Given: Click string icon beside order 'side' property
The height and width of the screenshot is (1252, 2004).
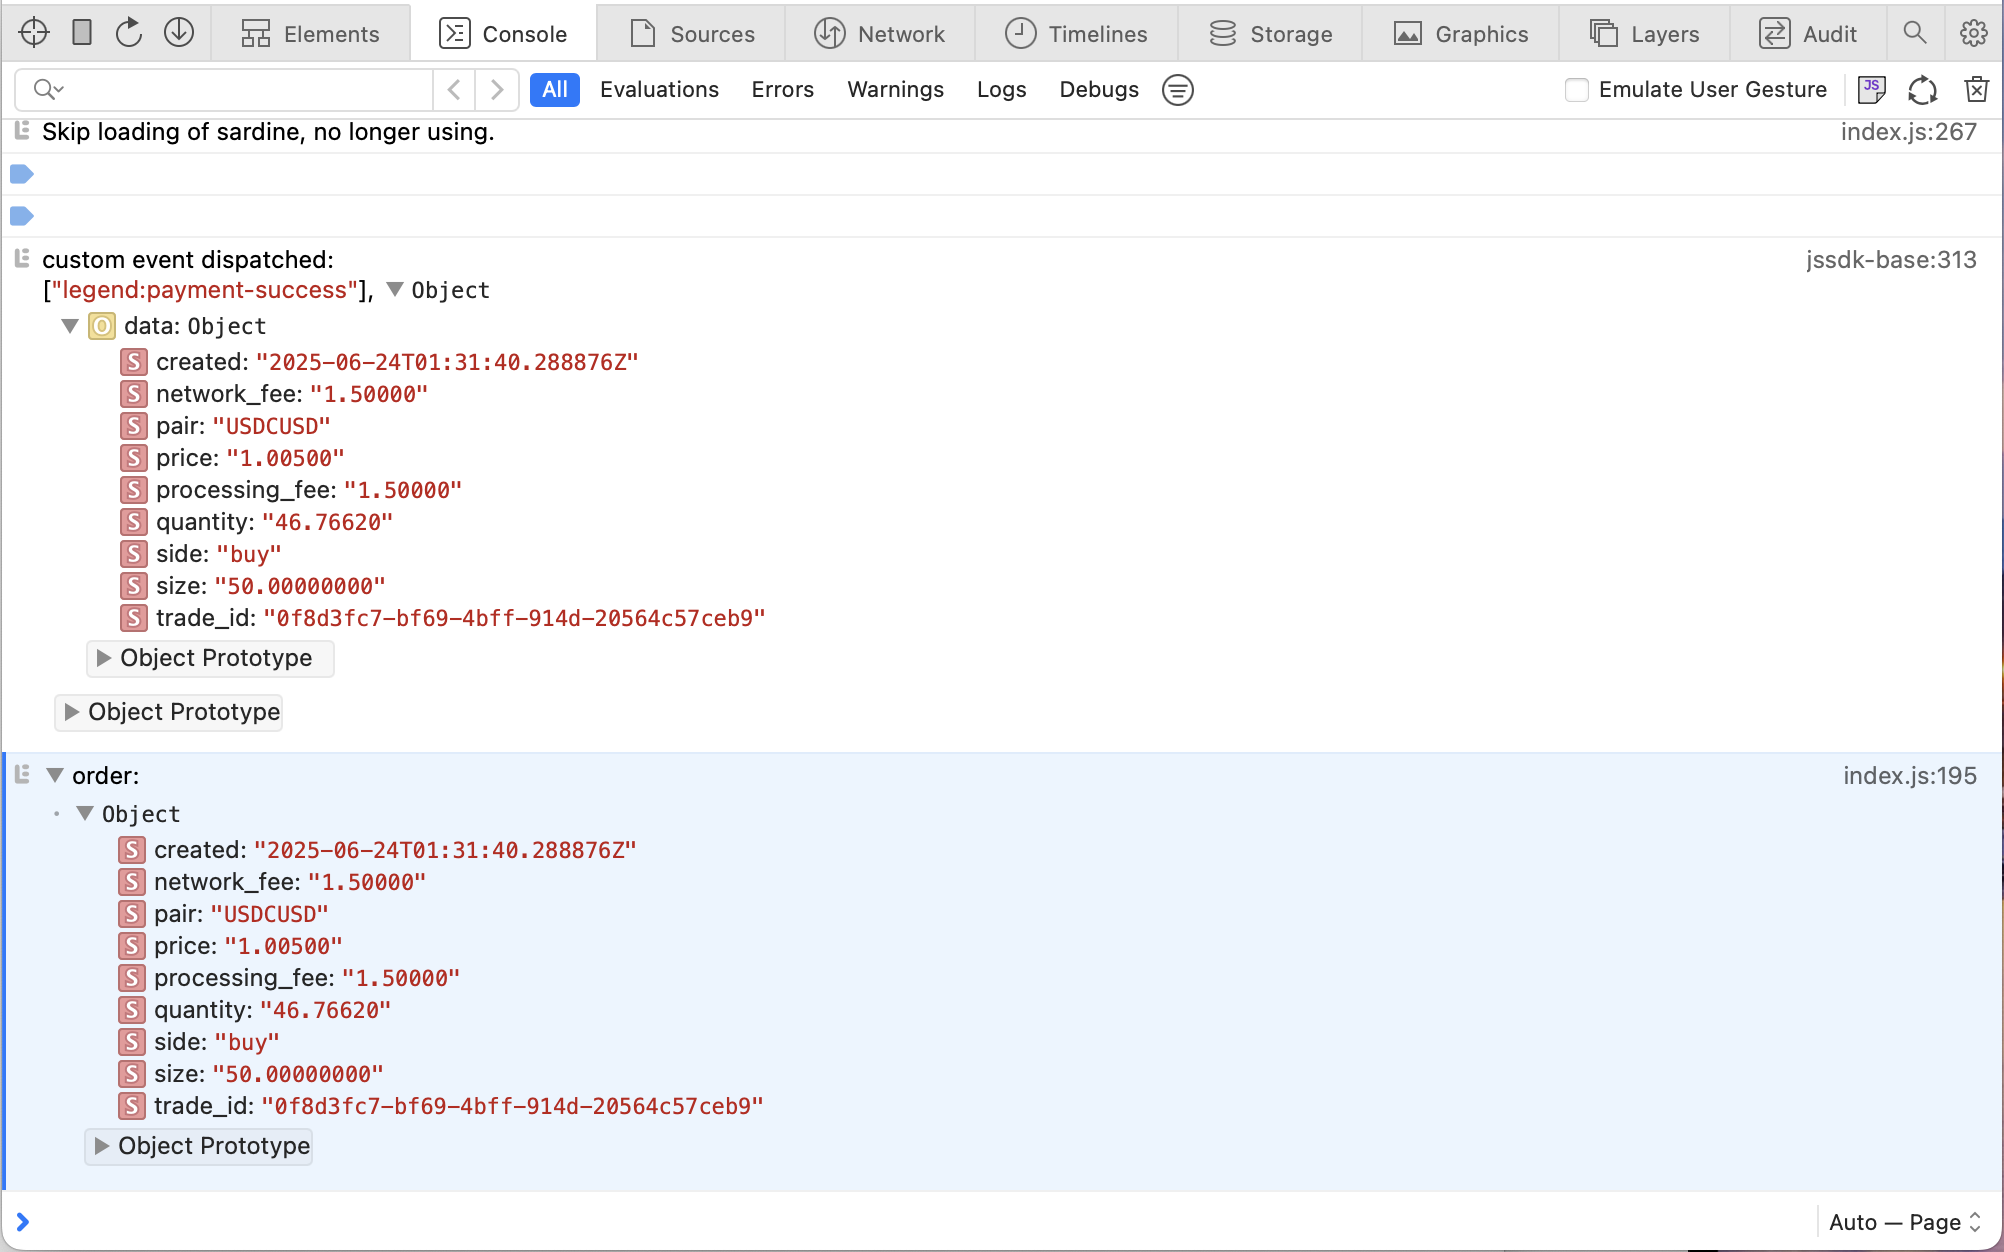Looking at the screenshot, I should (x=132, y=1042).
